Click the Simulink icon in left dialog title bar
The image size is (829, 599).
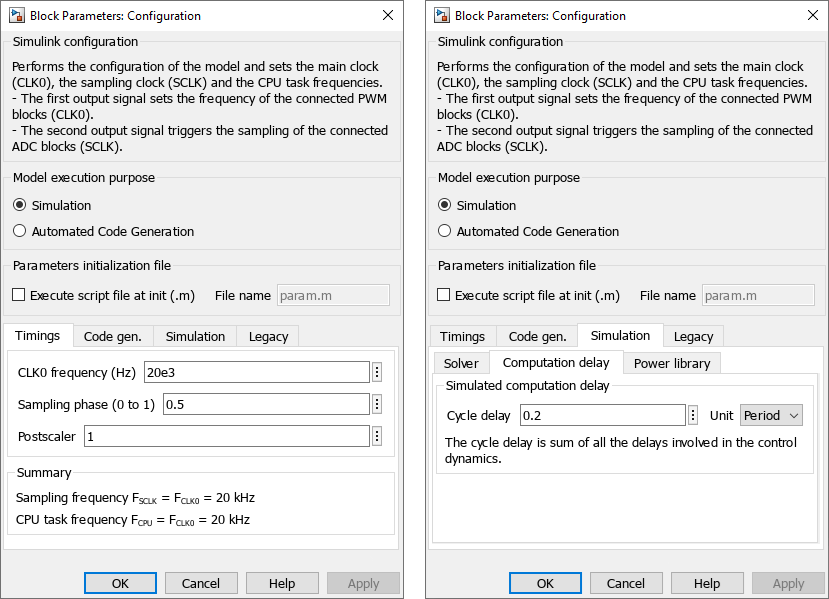(x=16, y=15)
